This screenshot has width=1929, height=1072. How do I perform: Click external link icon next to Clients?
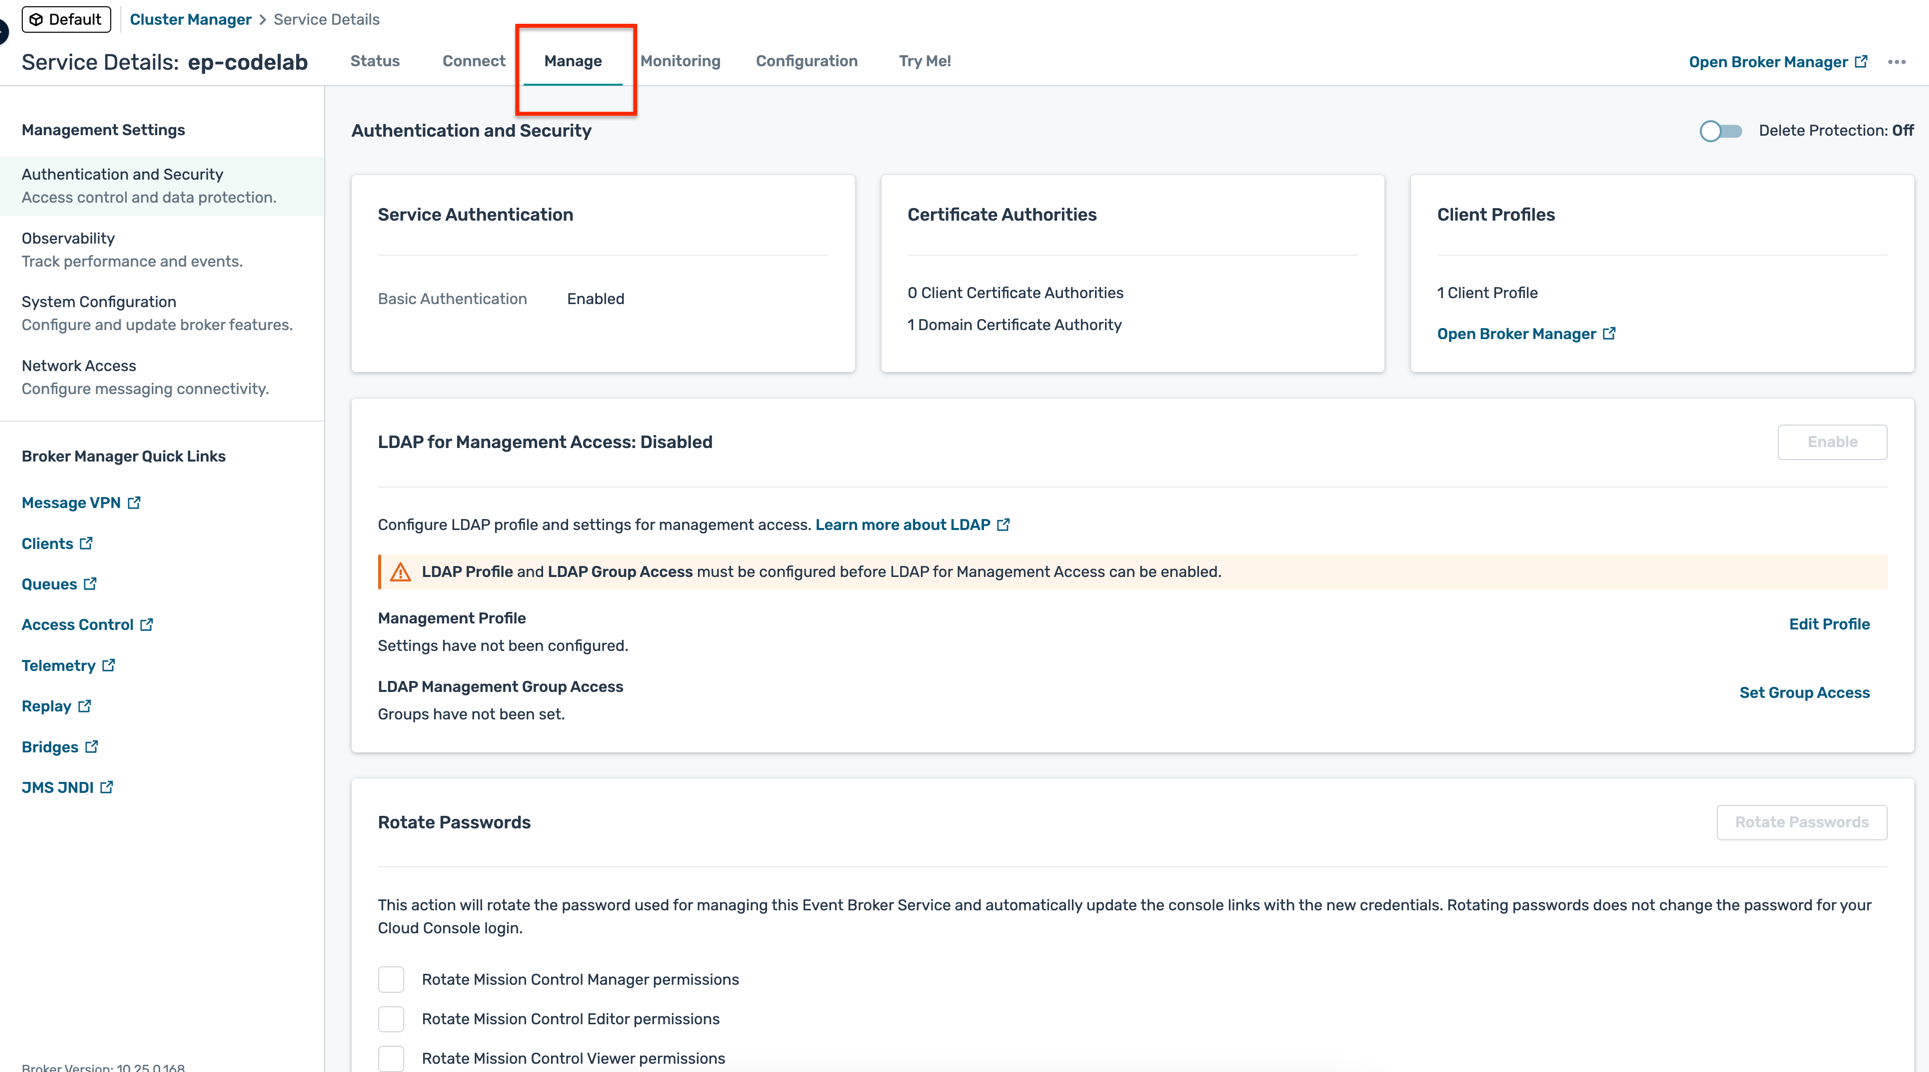coord(86,543)
